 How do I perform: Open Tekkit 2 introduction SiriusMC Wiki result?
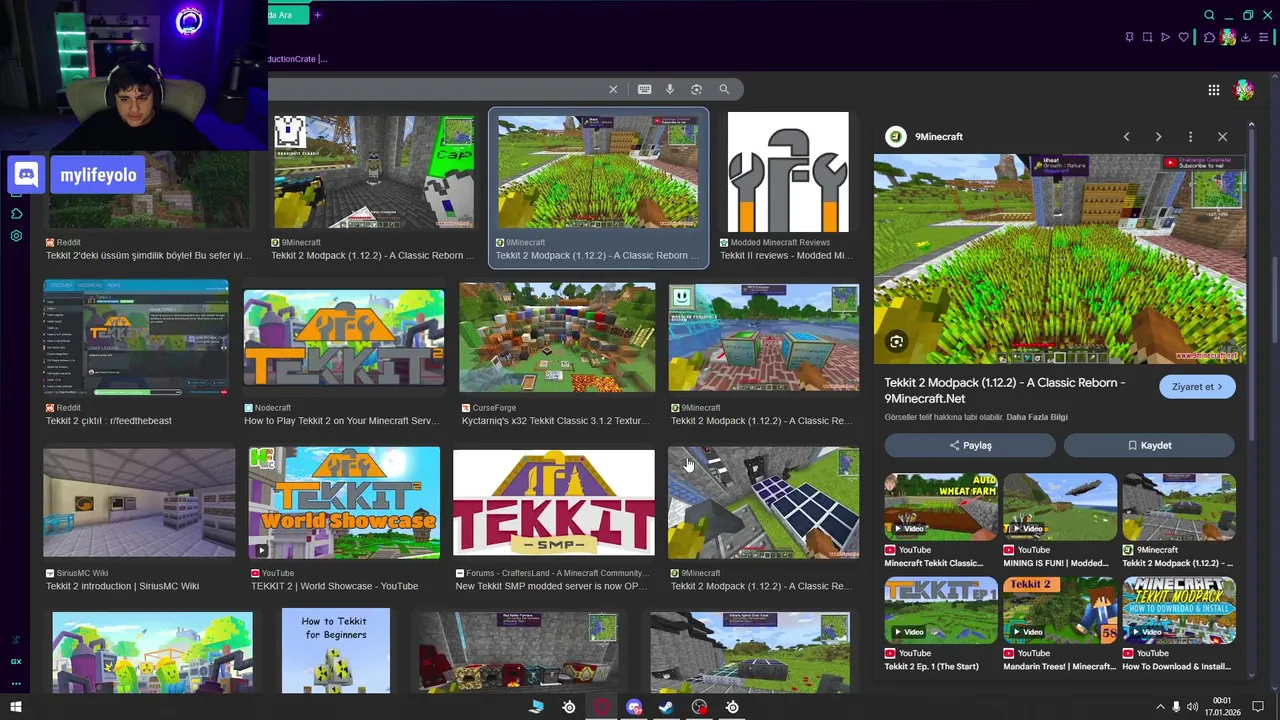point(139,502)
